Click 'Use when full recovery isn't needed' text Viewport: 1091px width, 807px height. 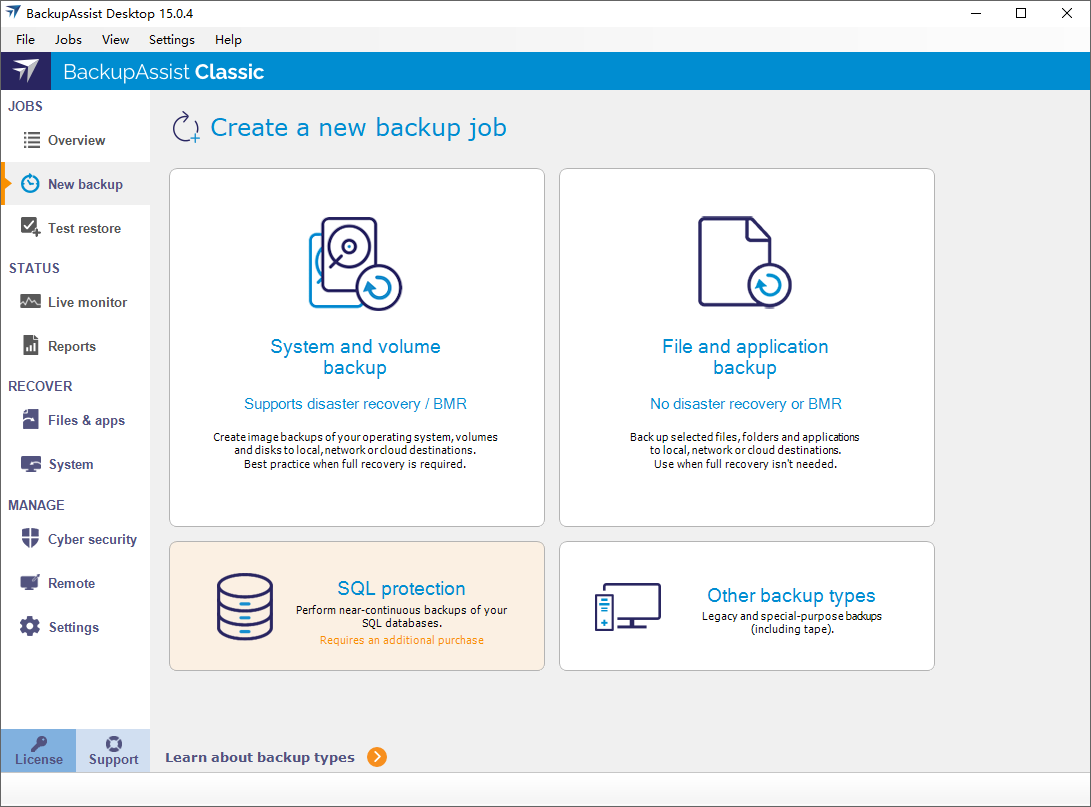[745, 464]
